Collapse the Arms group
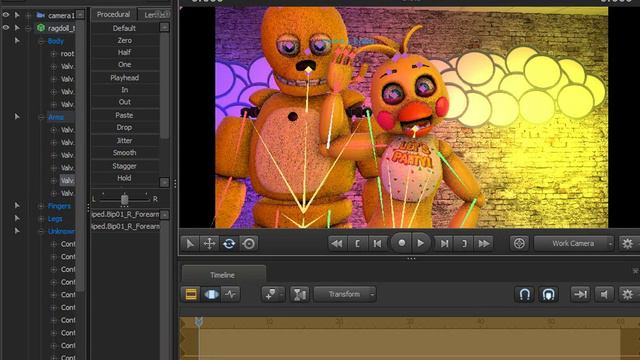Screen dimensions: 640x360 pyautogui.click(x=41, y=117)
